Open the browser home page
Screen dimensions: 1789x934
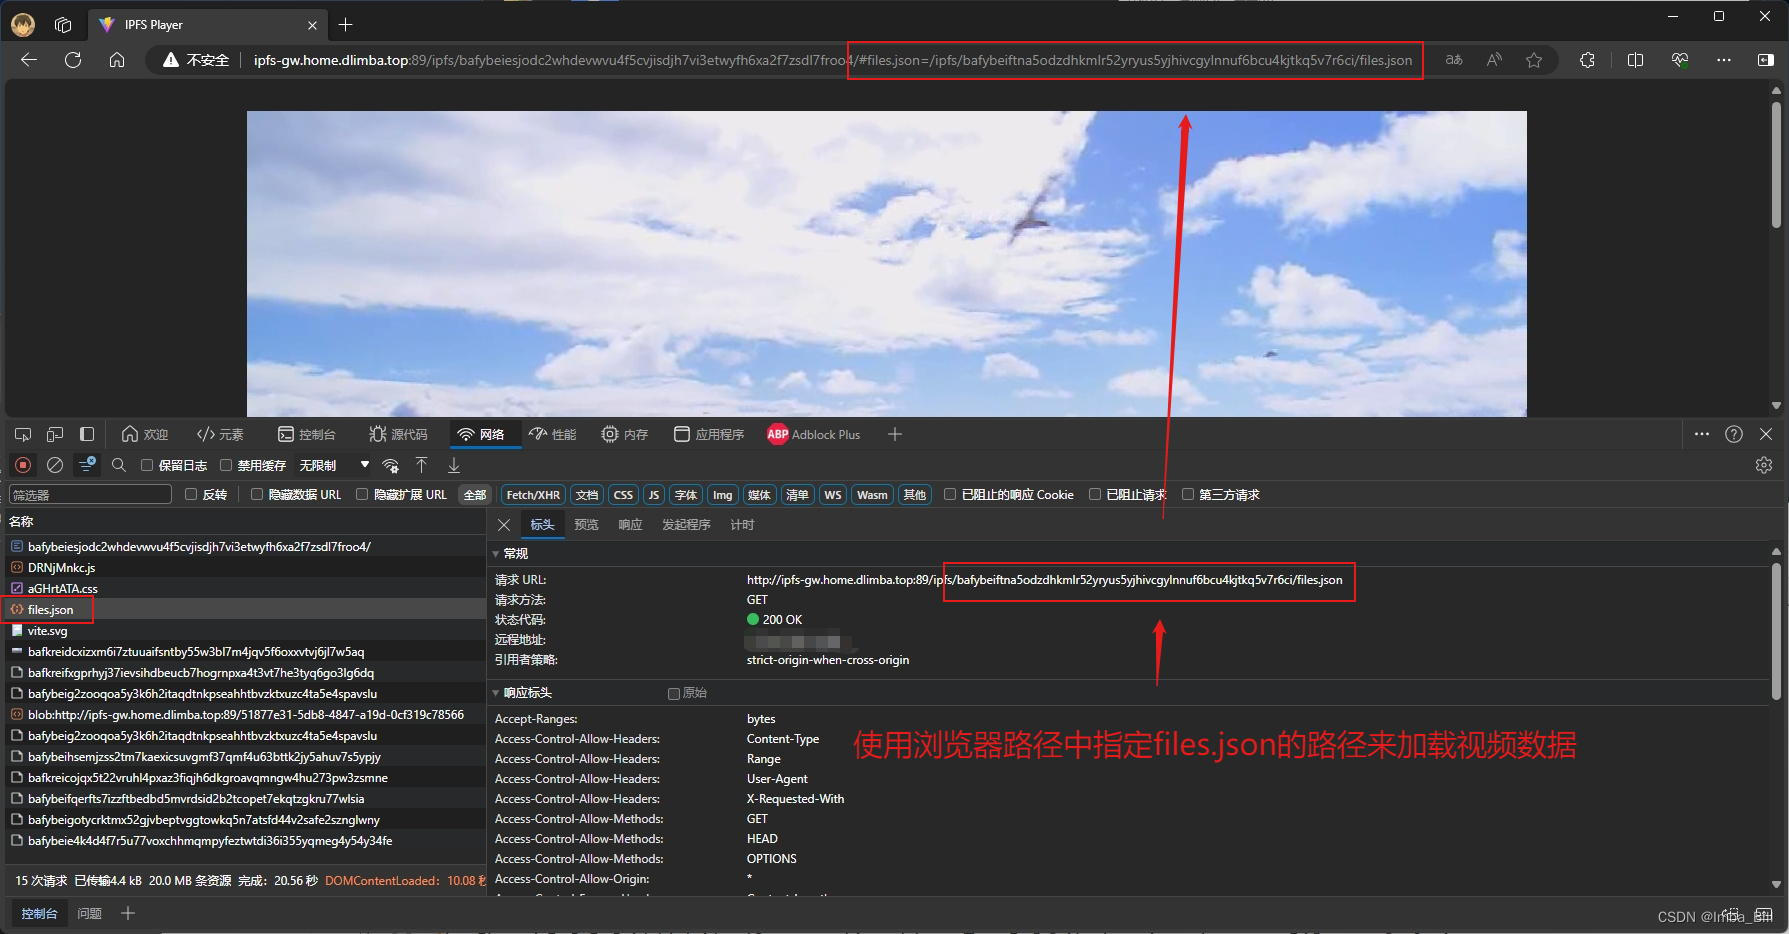pyautogui.click(x=117, y=60)
